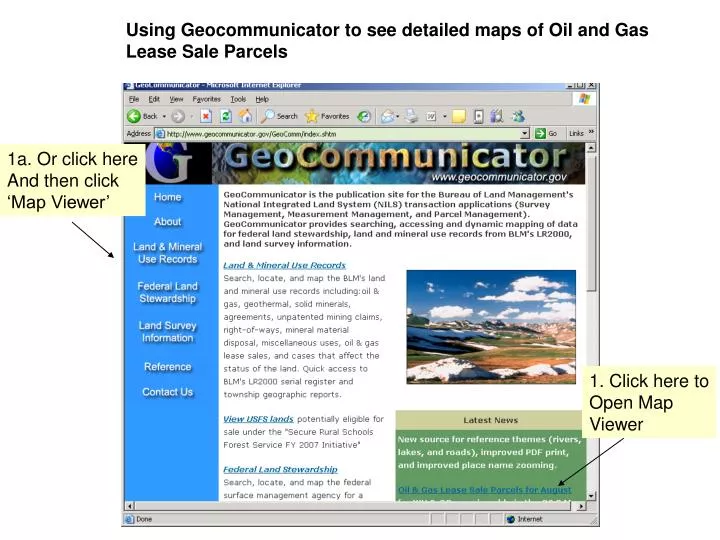
Task: Click the yellow note Discuss icon
Action: 458,117
